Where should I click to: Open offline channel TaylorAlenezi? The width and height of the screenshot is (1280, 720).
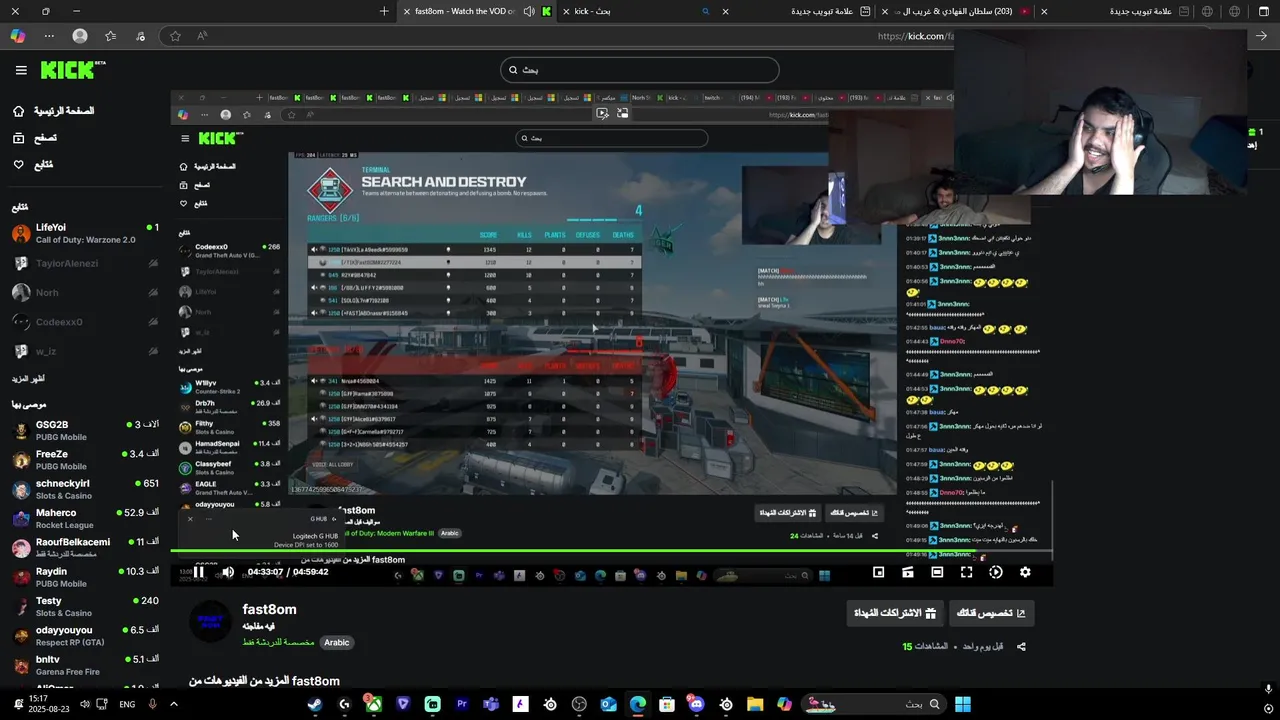coord(85,263)
